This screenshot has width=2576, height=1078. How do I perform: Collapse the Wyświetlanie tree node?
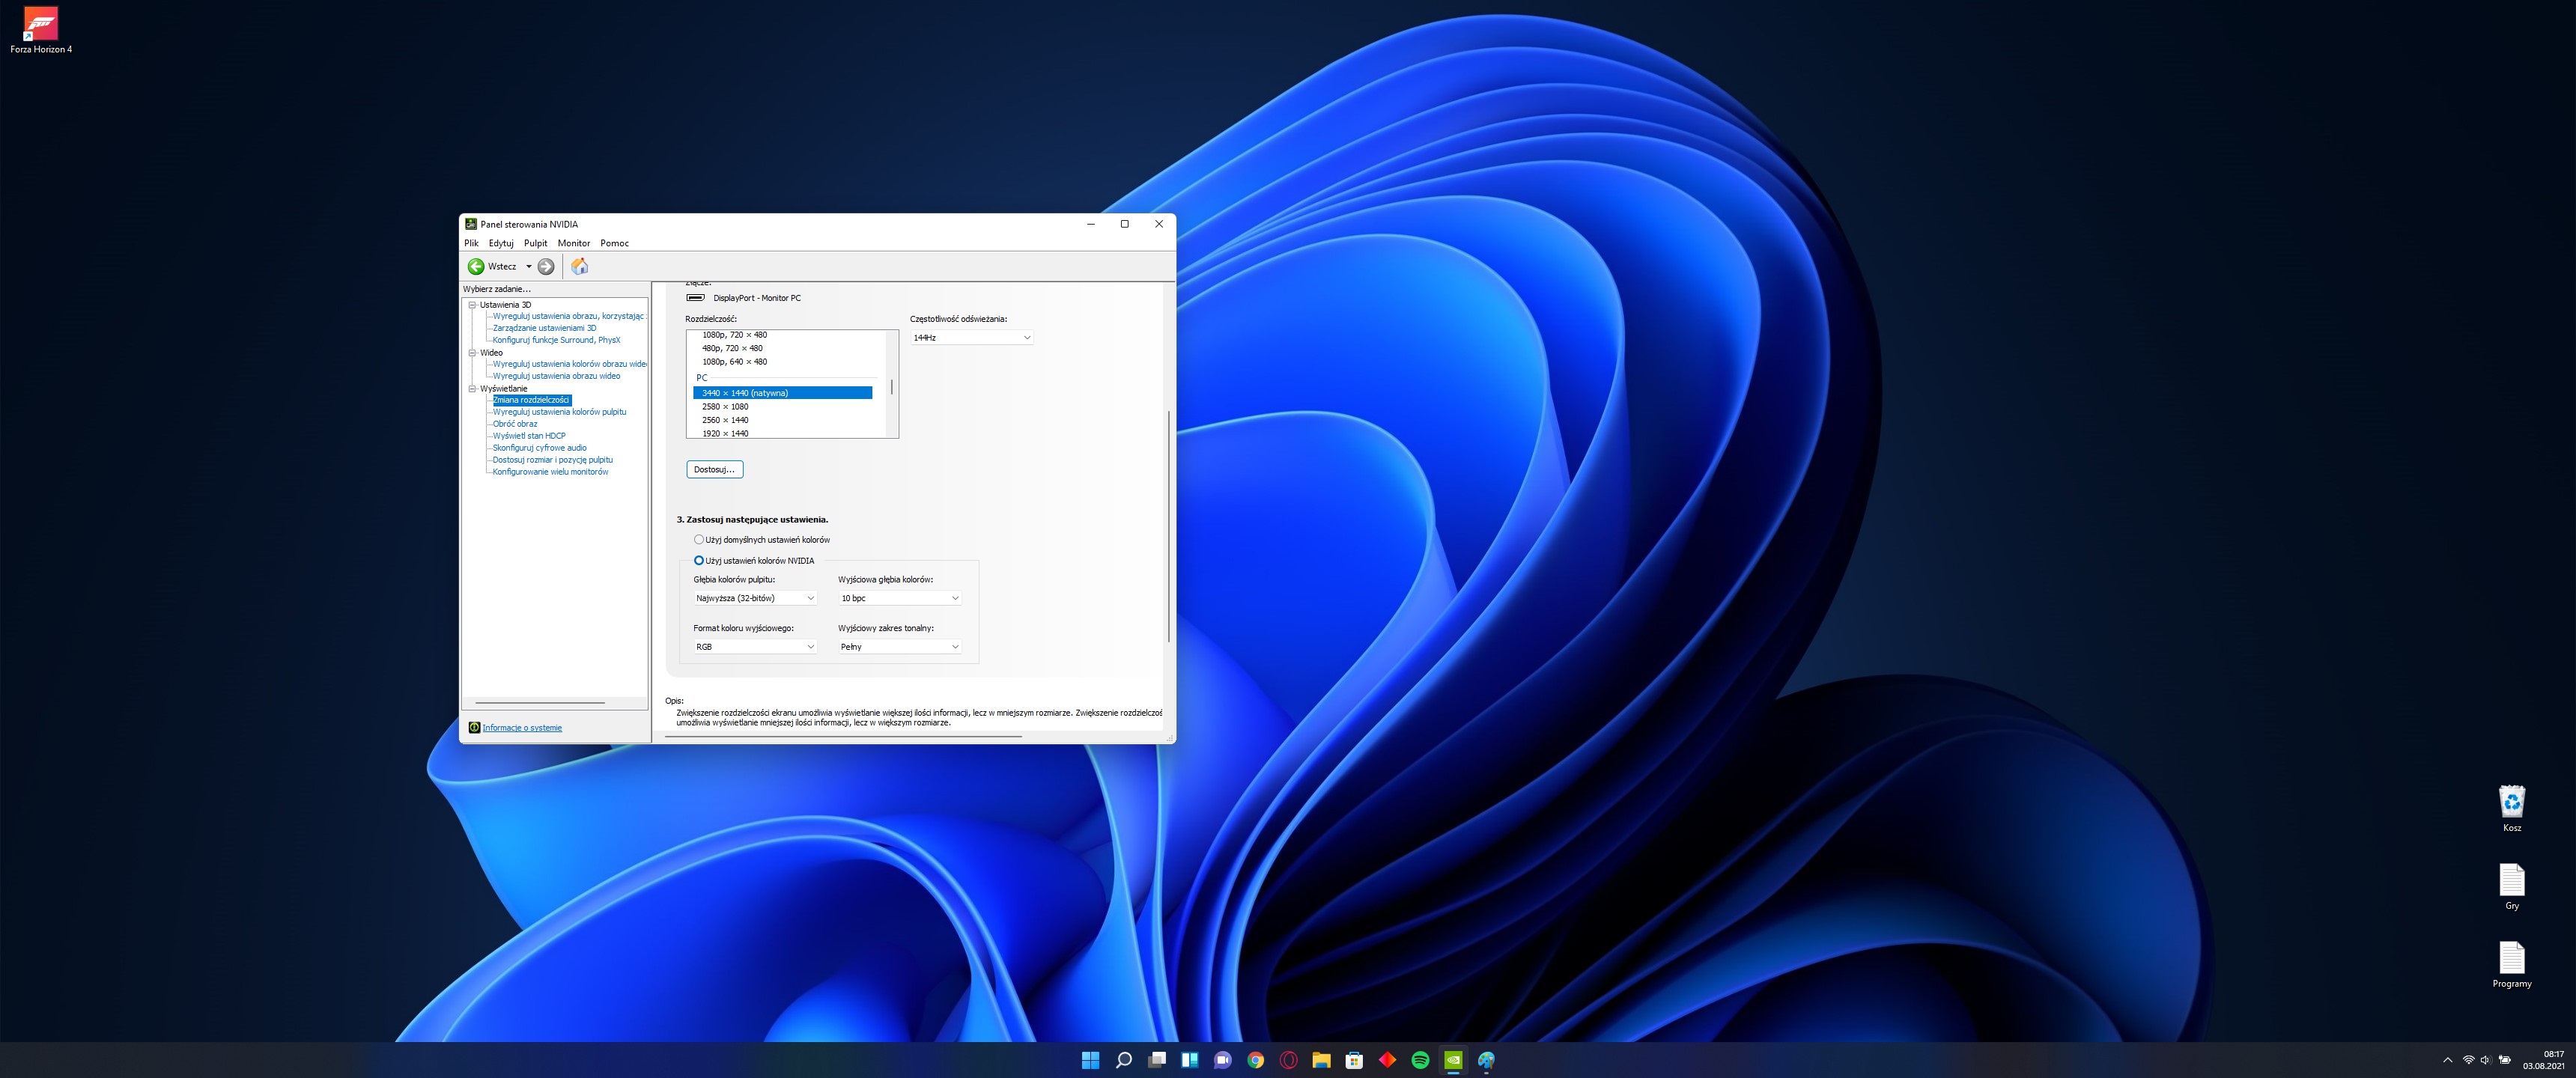pyautogui.click(x=472, y=388)
